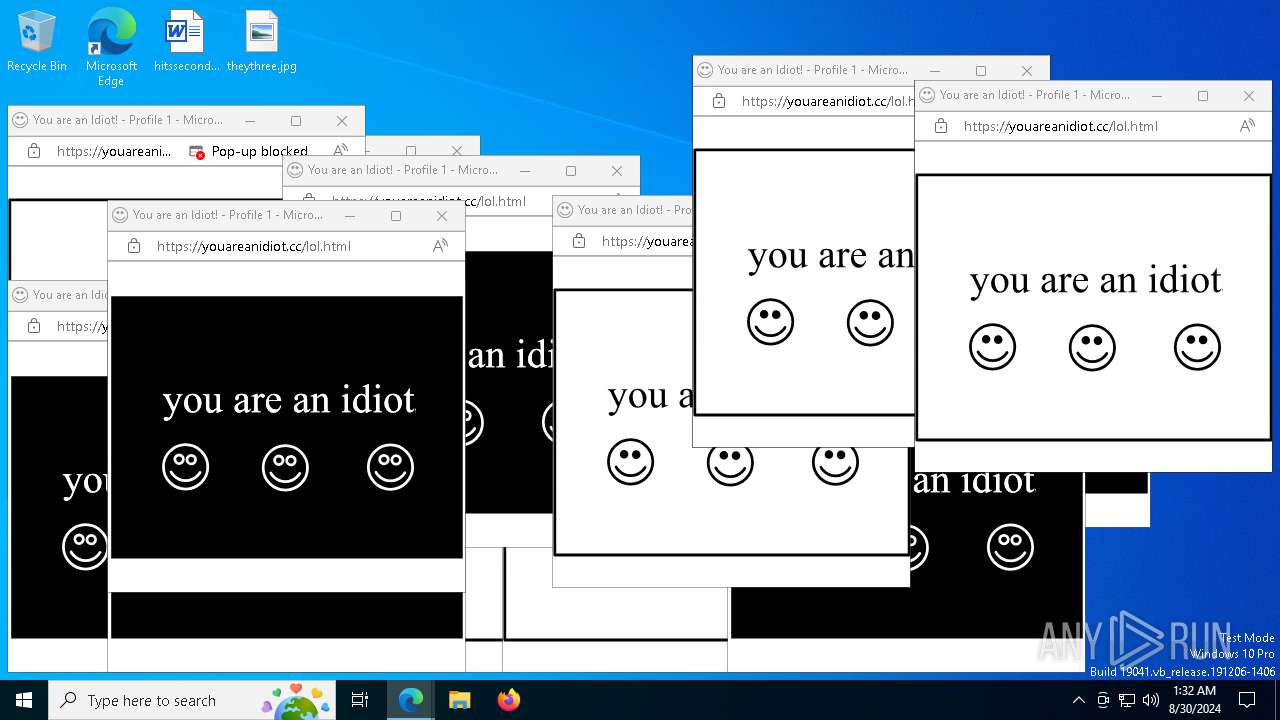Maximize the rightmost white window
Viewport: 1280px width, 720px height.
pos(1203,96)
